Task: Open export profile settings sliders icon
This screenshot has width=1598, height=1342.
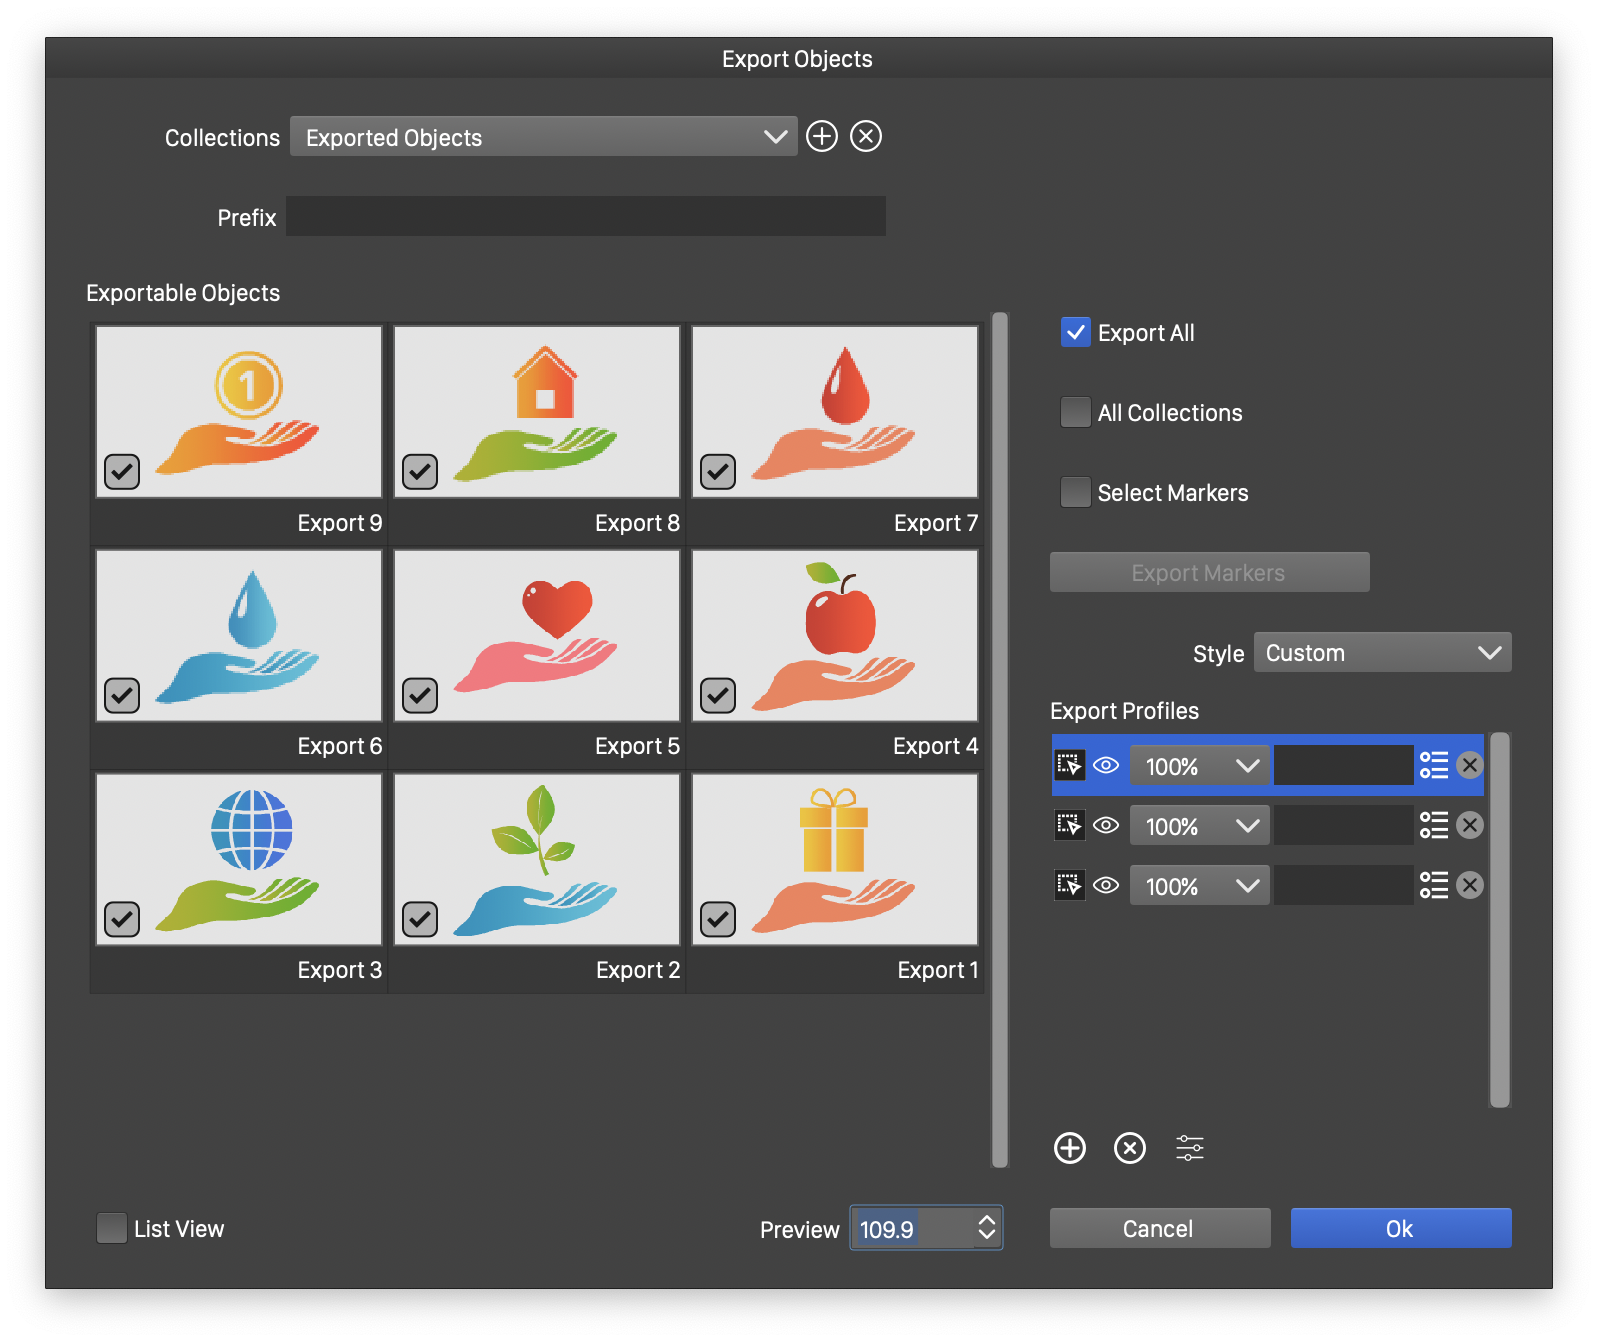Action: tap(1189, 1148)
